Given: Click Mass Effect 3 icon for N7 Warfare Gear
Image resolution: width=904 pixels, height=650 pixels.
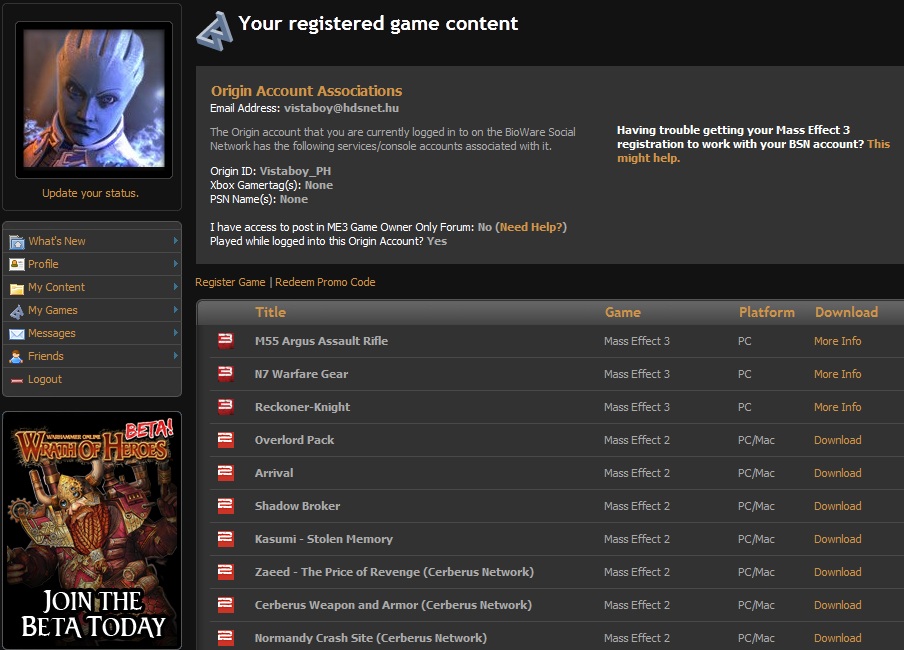Looking at the screenshot, I should pos(225,374).
